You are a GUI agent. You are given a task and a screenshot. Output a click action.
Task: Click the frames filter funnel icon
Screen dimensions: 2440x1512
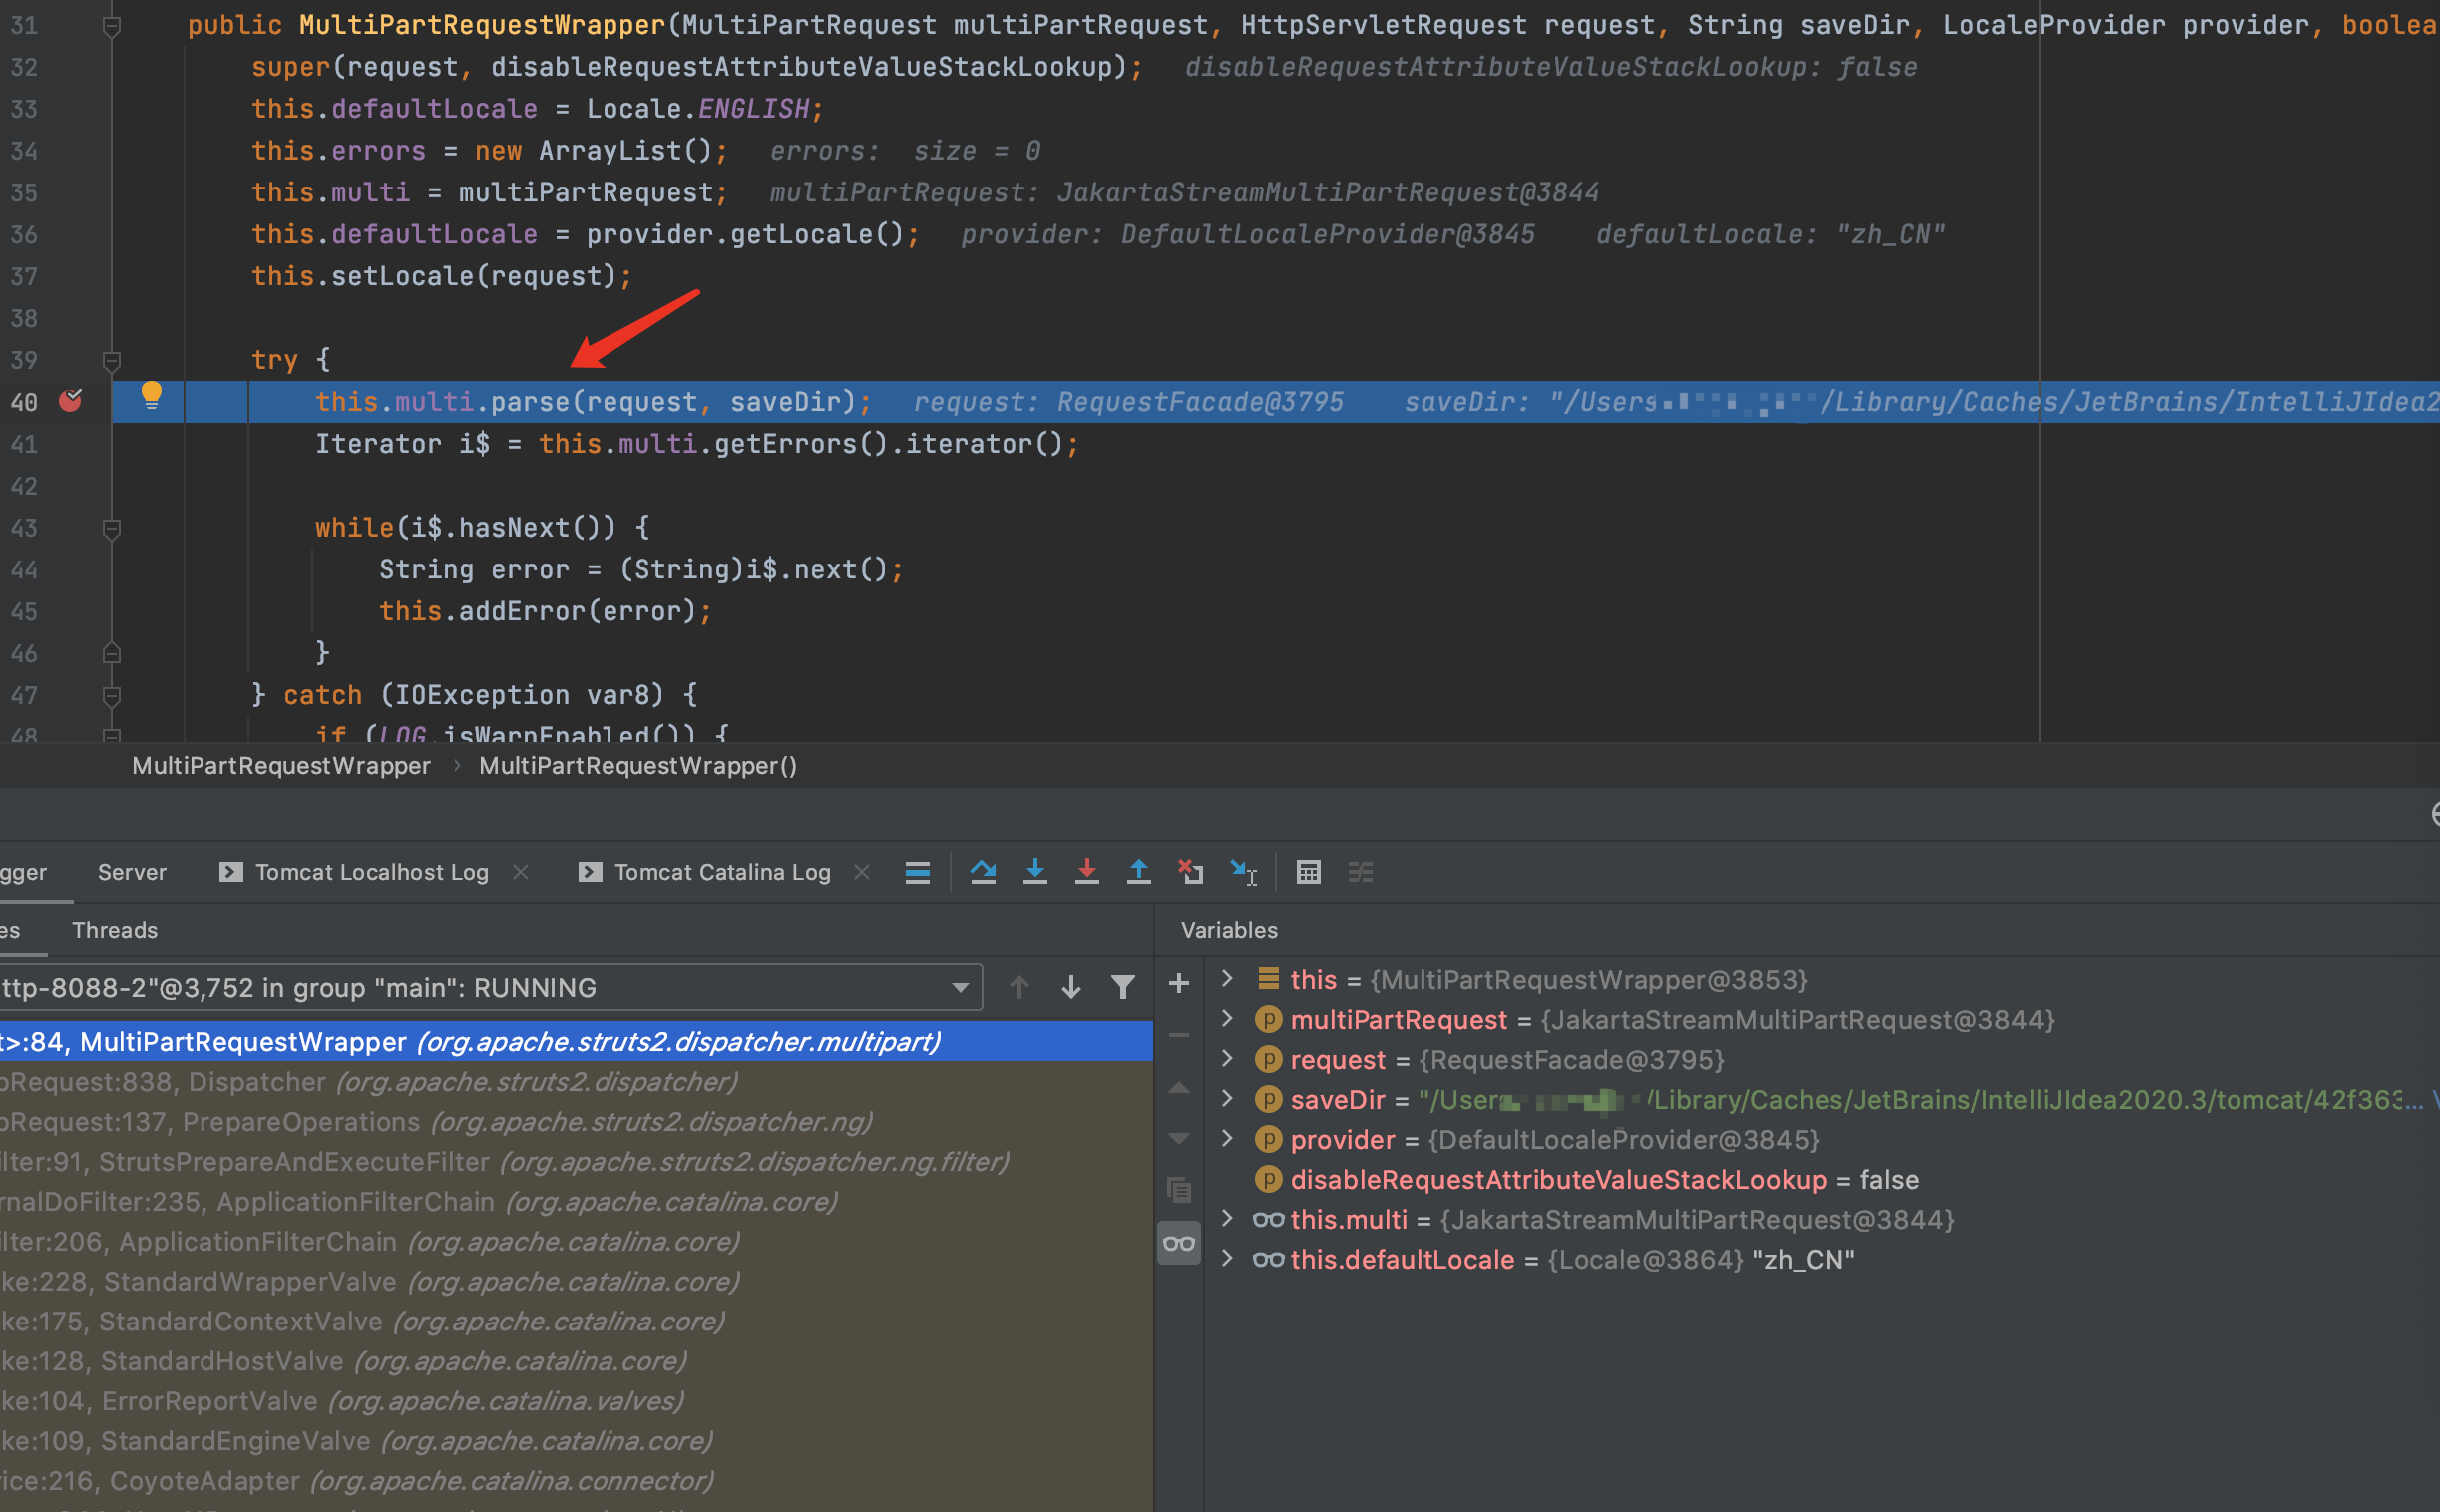1123,988
